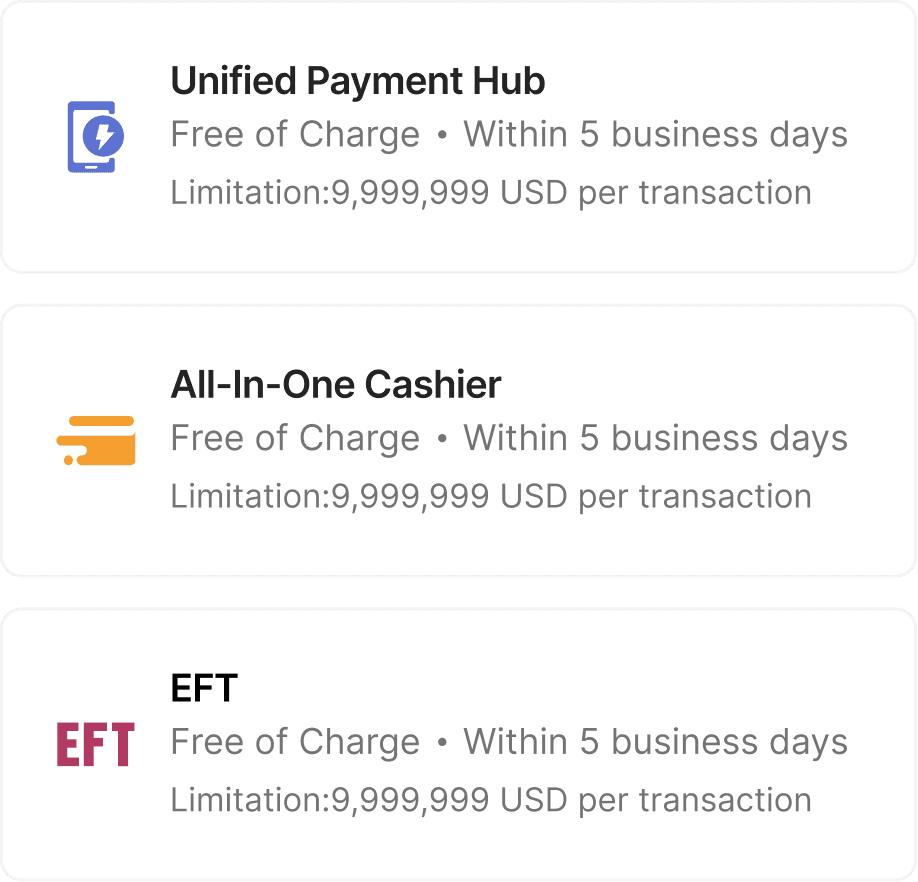918x882 pixels.
Task: Select the Unified Payment Hub title
Action: click(358, 81)
